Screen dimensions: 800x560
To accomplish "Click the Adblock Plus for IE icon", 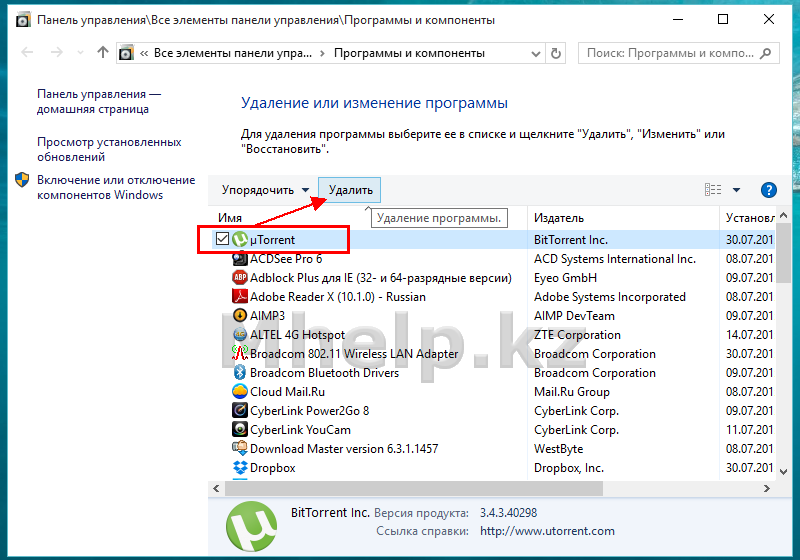I will point(240,278).
